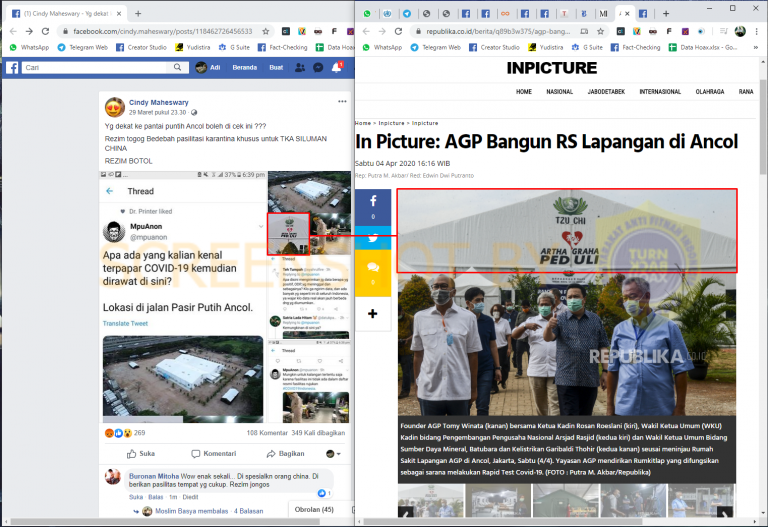768x527 pixels.
Task: Click the yellow comments share button
Action: point(373,273)
